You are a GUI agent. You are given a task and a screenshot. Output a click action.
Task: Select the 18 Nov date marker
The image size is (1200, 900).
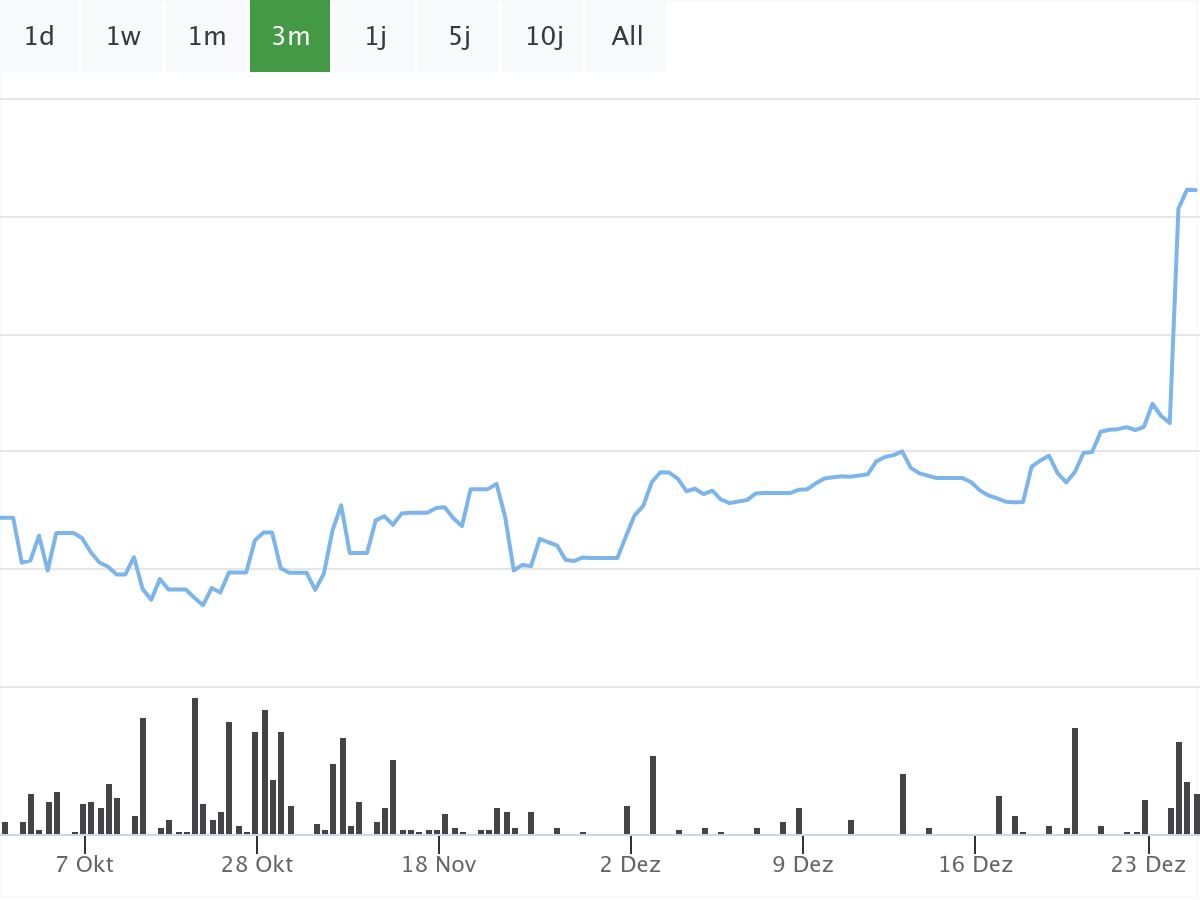(x=439, y=864)
